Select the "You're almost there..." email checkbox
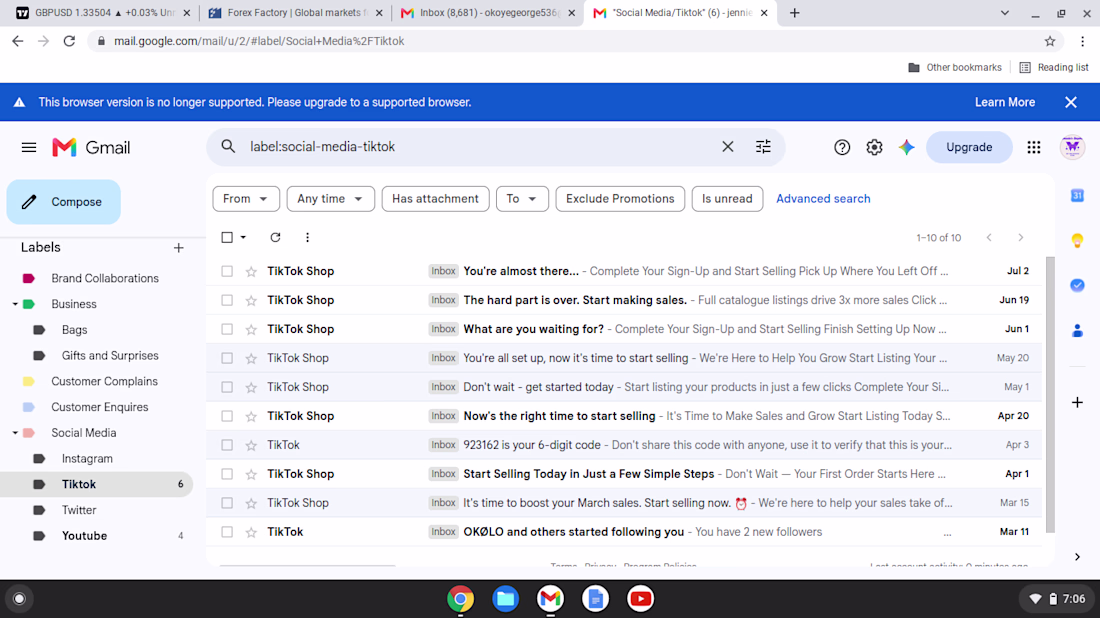This screenshot has width=1100, height=618. (227, 271)
